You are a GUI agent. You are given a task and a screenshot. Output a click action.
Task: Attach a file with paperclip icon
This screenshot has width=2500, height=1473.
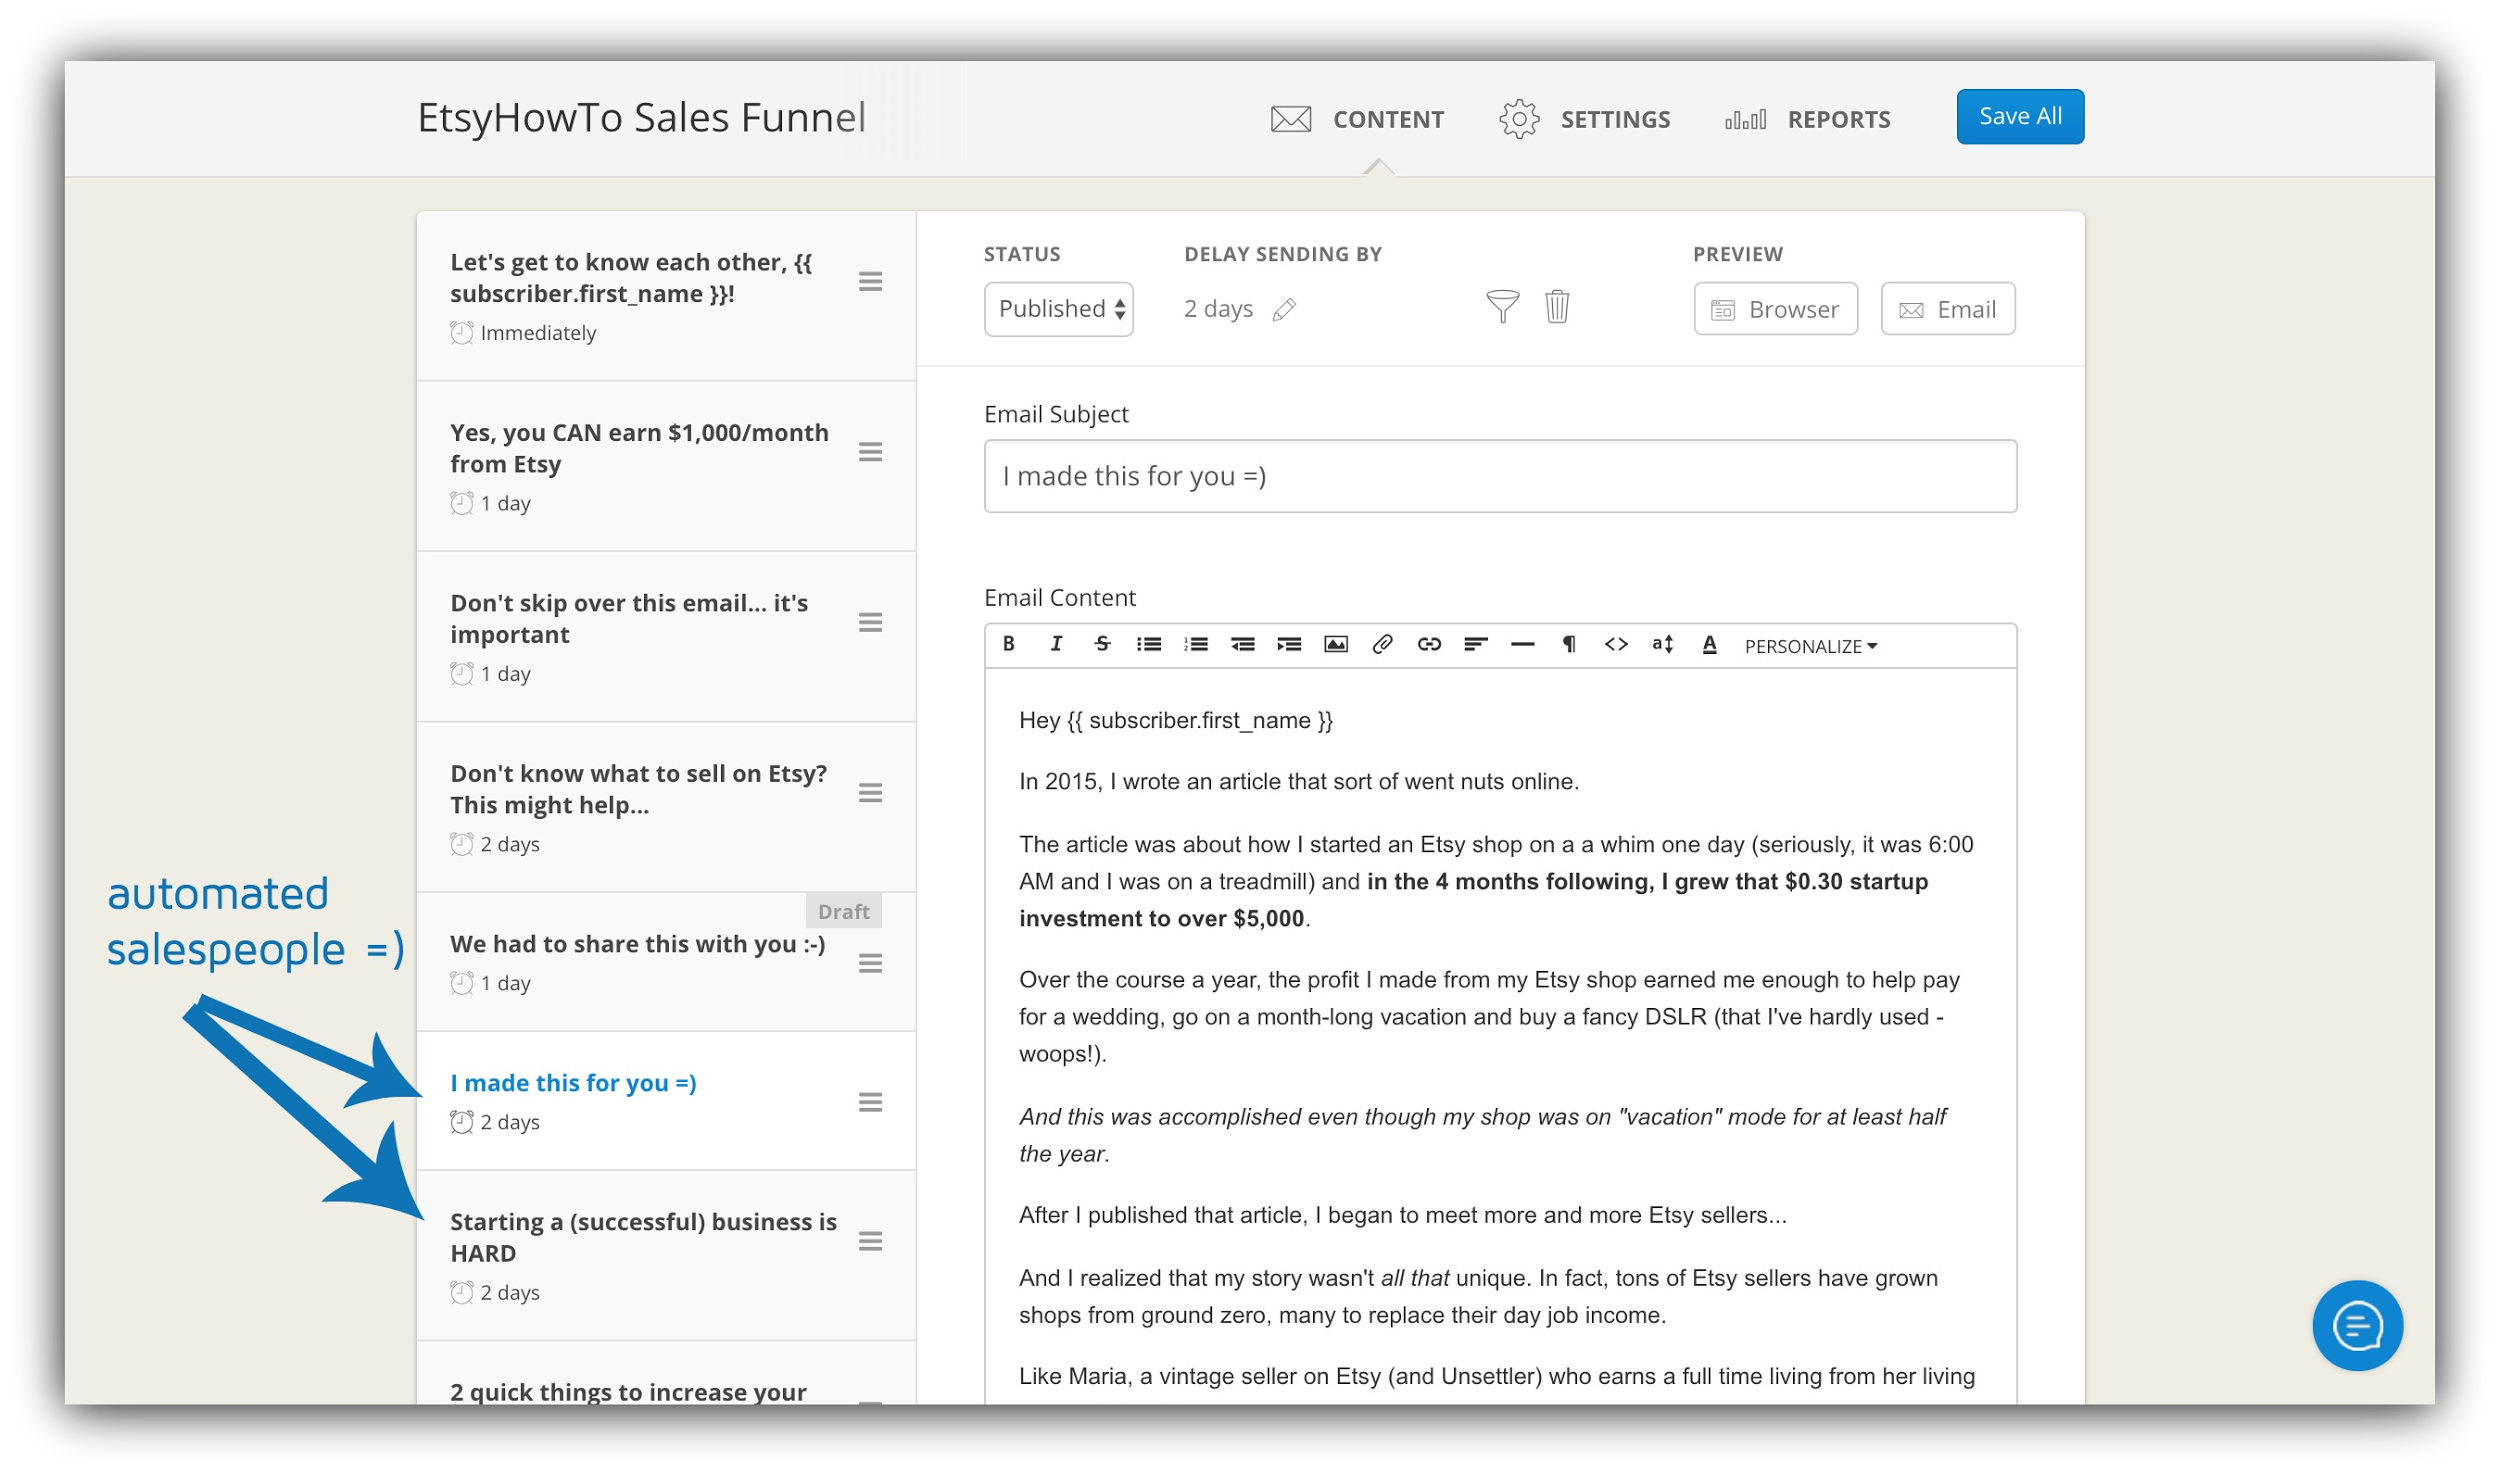pos(1383,644)
